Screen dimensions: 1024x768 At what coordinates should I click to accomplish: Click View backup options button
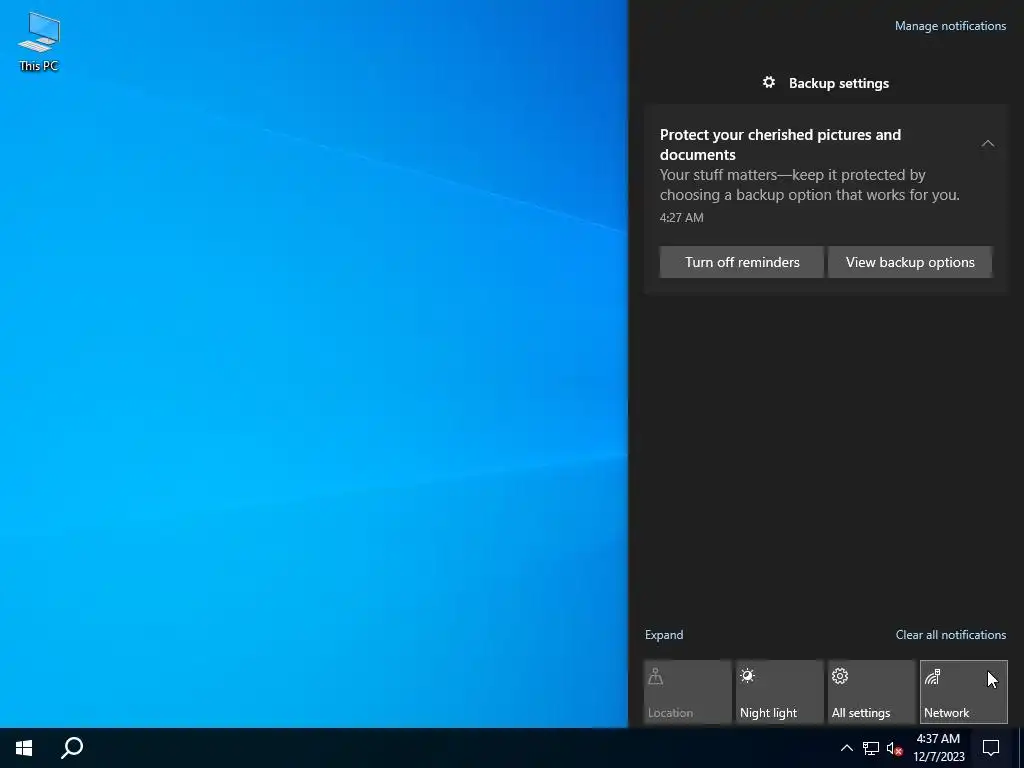tap(910, 262)
